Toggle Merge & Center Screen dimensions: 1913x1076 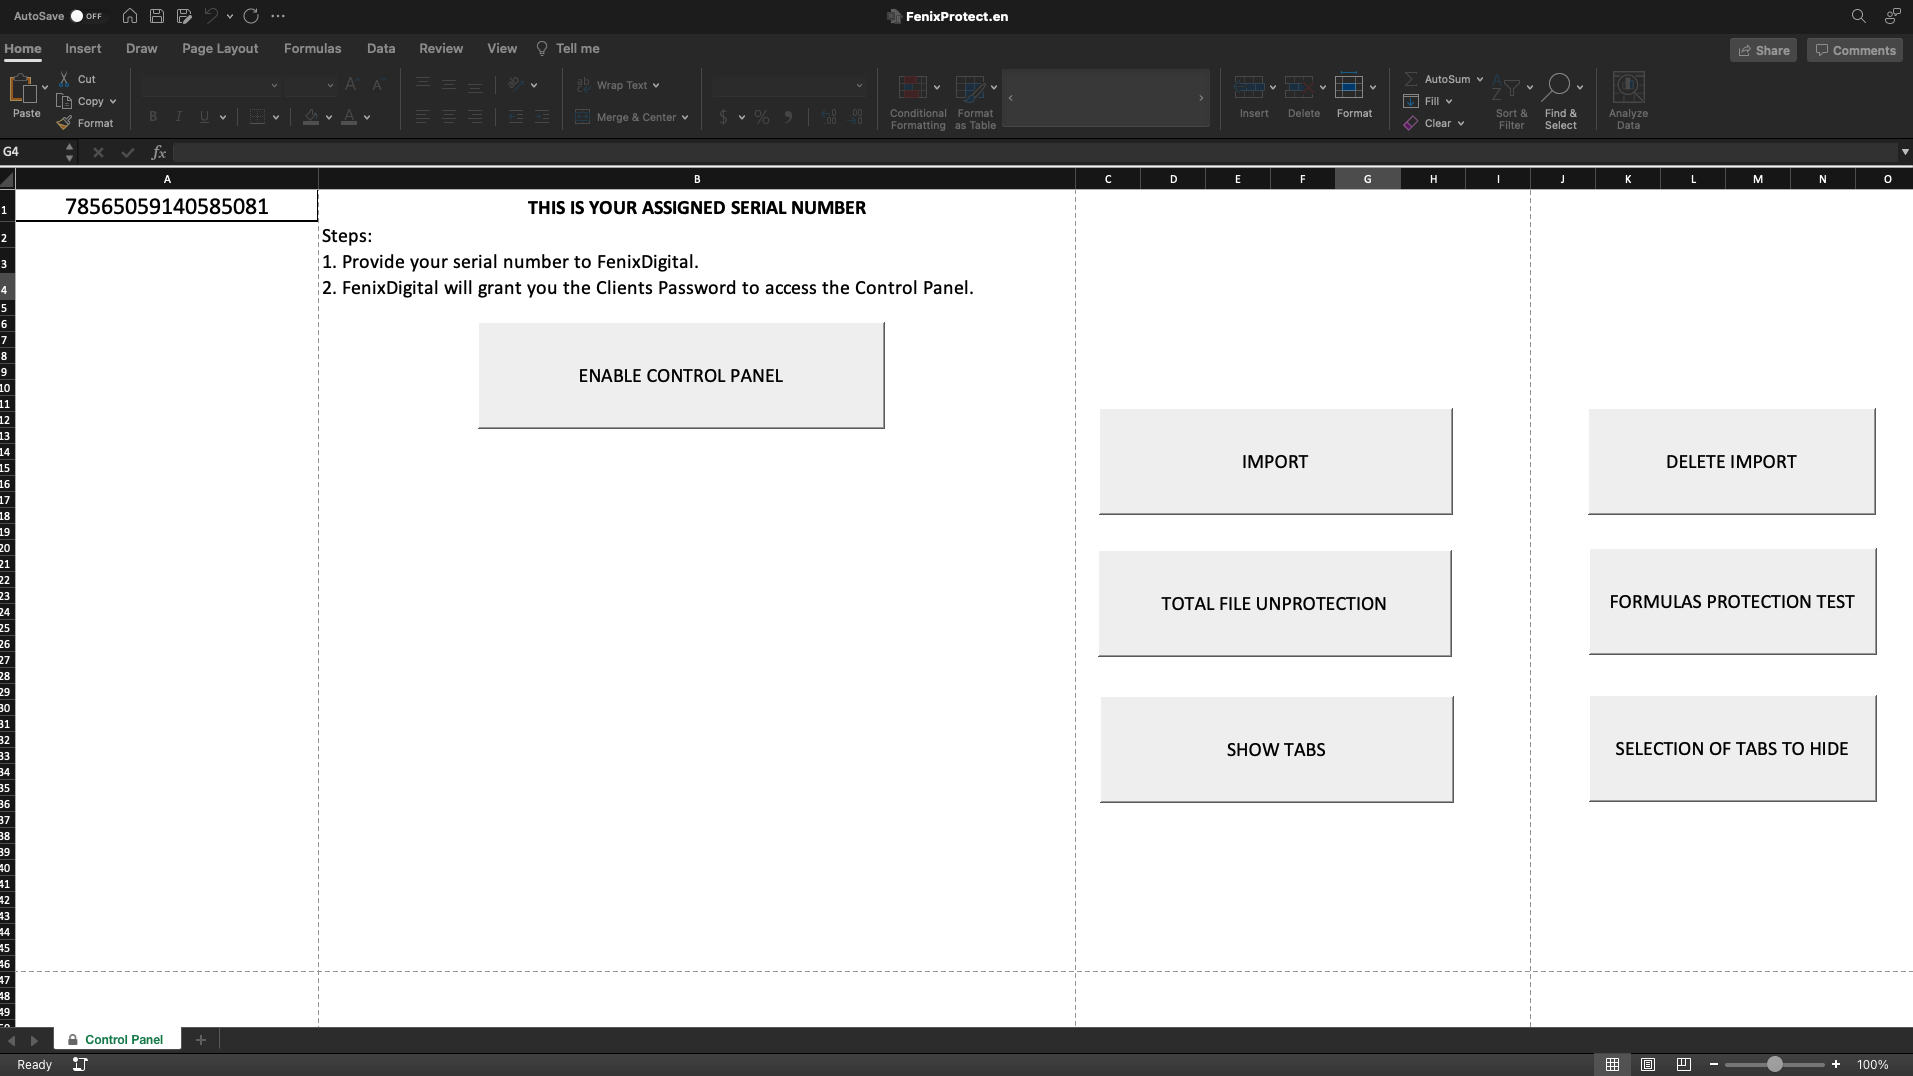point(631,117)
